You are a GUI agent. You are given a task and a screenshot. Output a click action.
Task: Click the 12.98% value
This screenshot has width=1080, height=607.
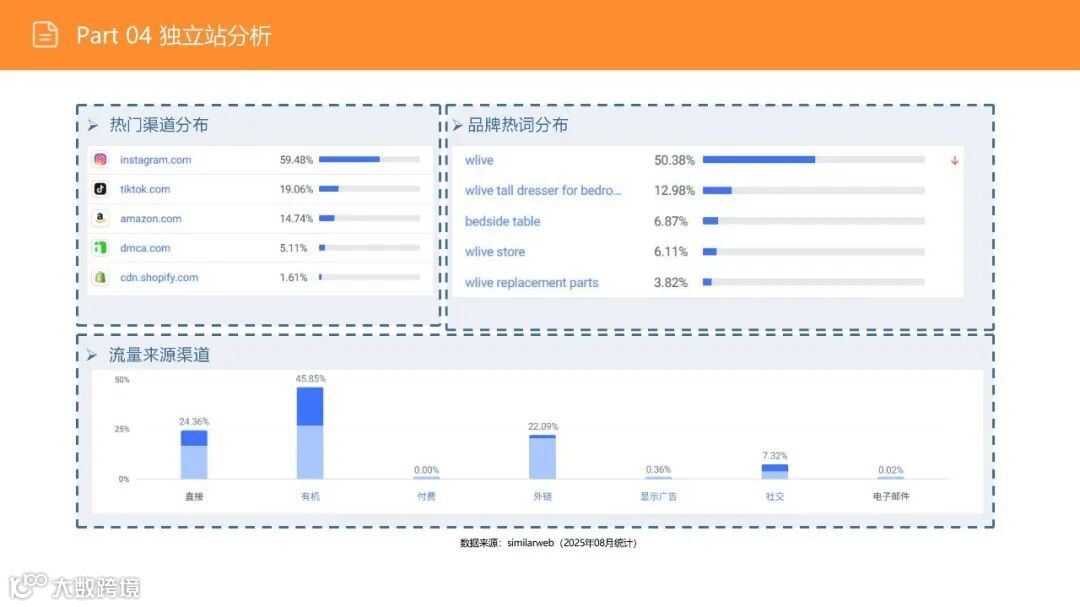tap(674, 190)
